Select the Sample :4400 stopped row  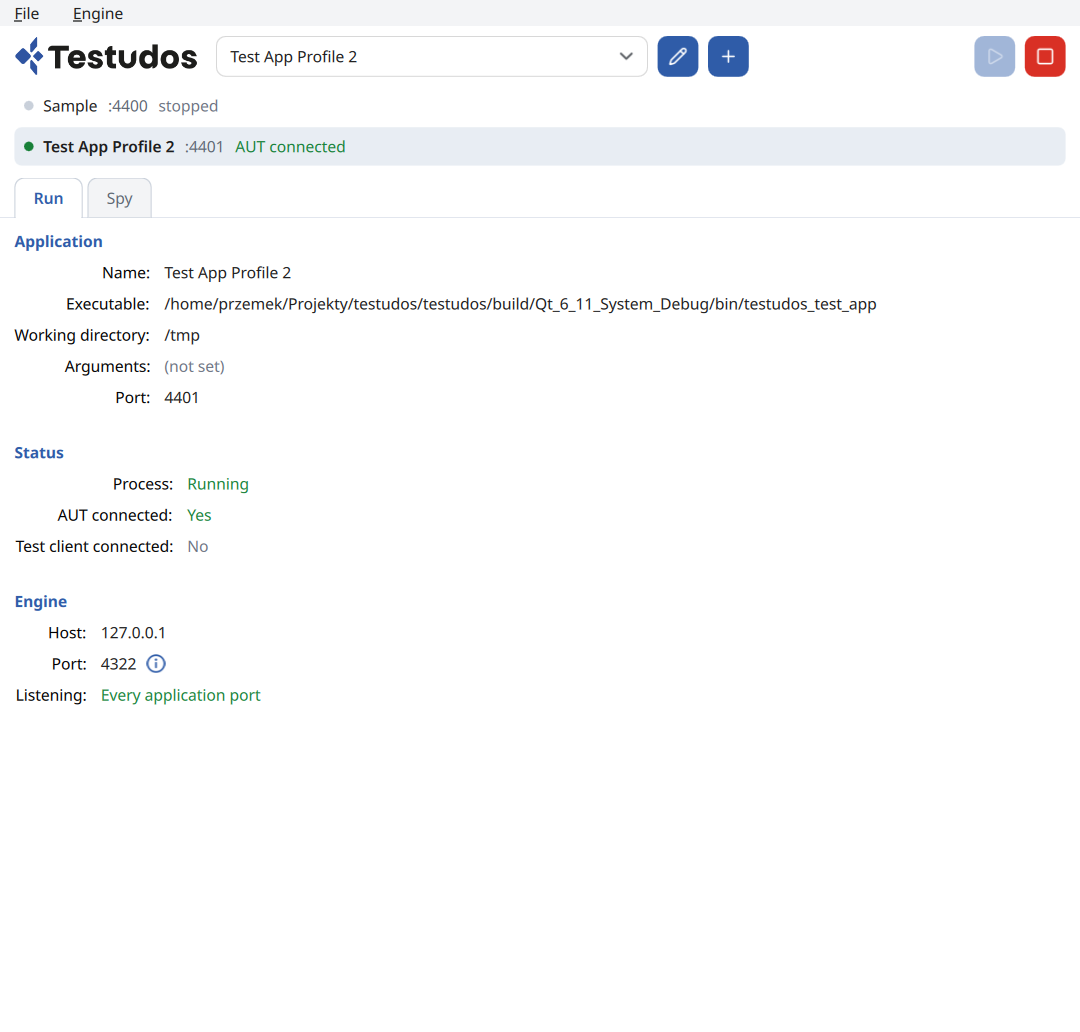540,106
